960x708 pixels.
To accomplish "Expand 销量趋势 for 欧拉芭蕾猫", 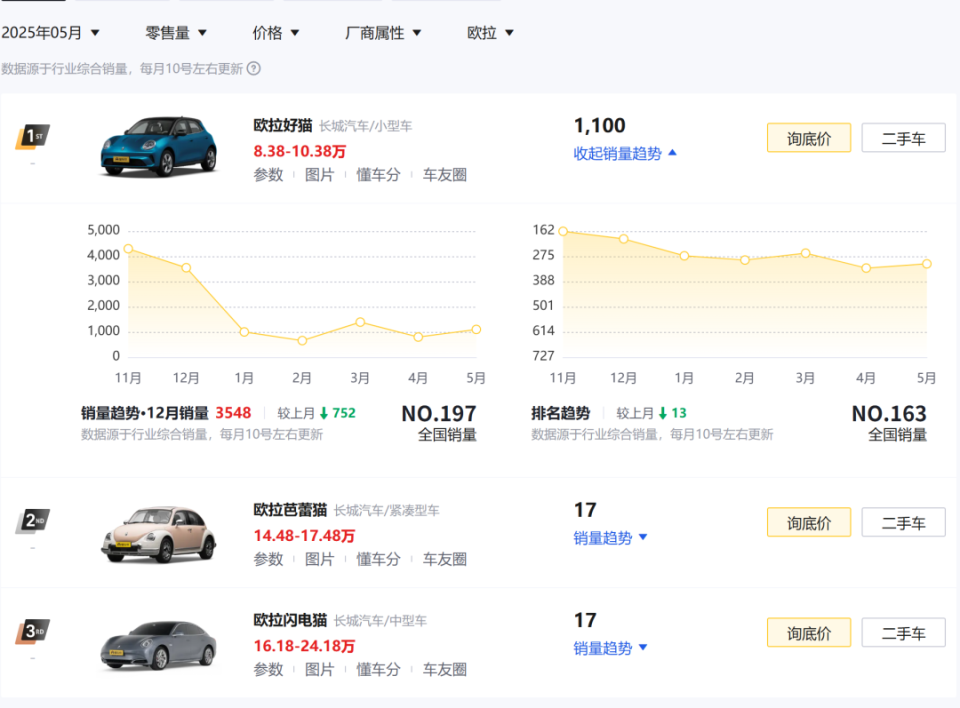I will [610, 538].
